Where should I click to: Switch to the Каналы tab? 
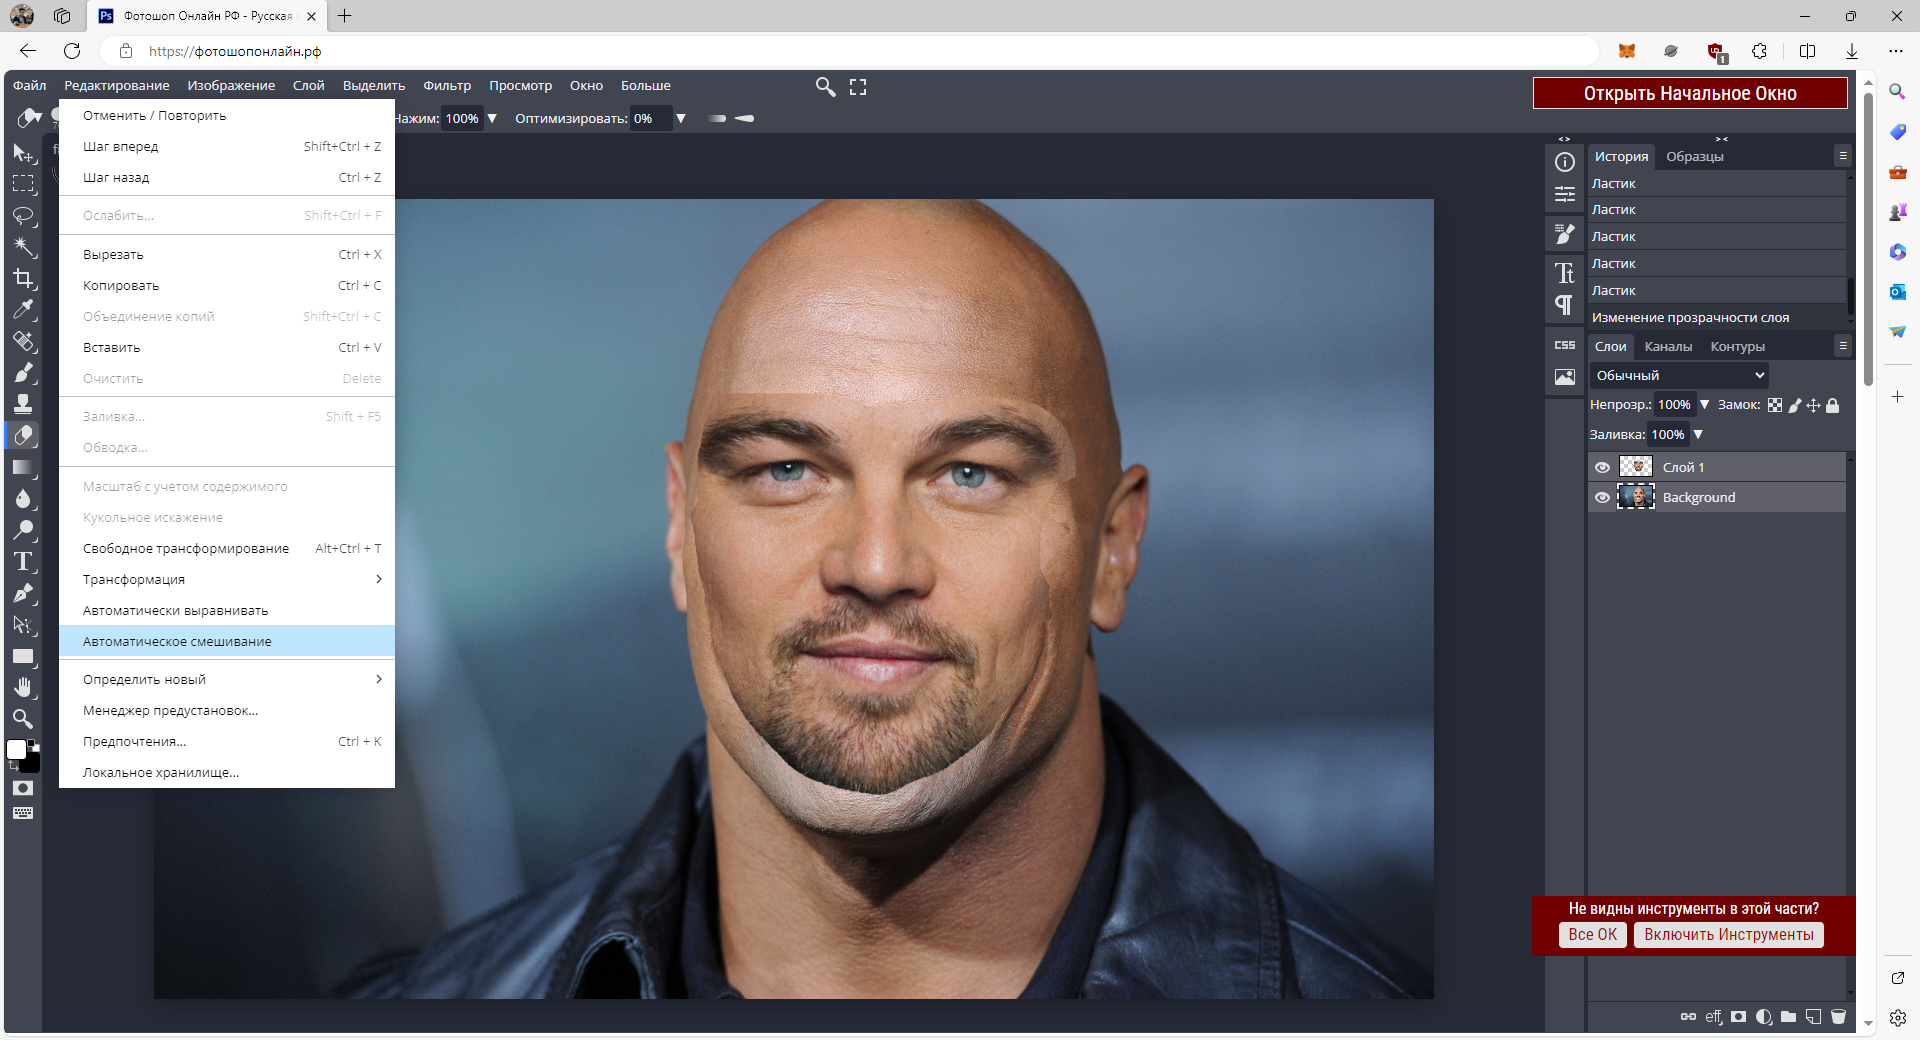point(1668,346)
